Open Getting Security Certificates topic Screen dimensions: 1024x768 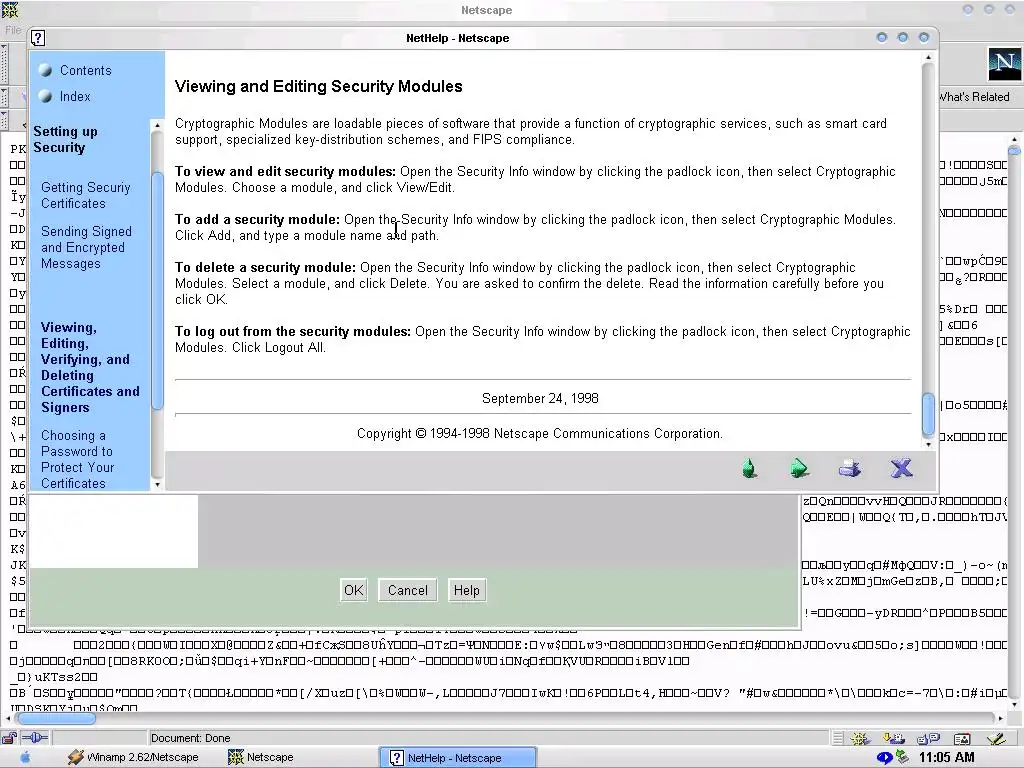tap(86, 195)
